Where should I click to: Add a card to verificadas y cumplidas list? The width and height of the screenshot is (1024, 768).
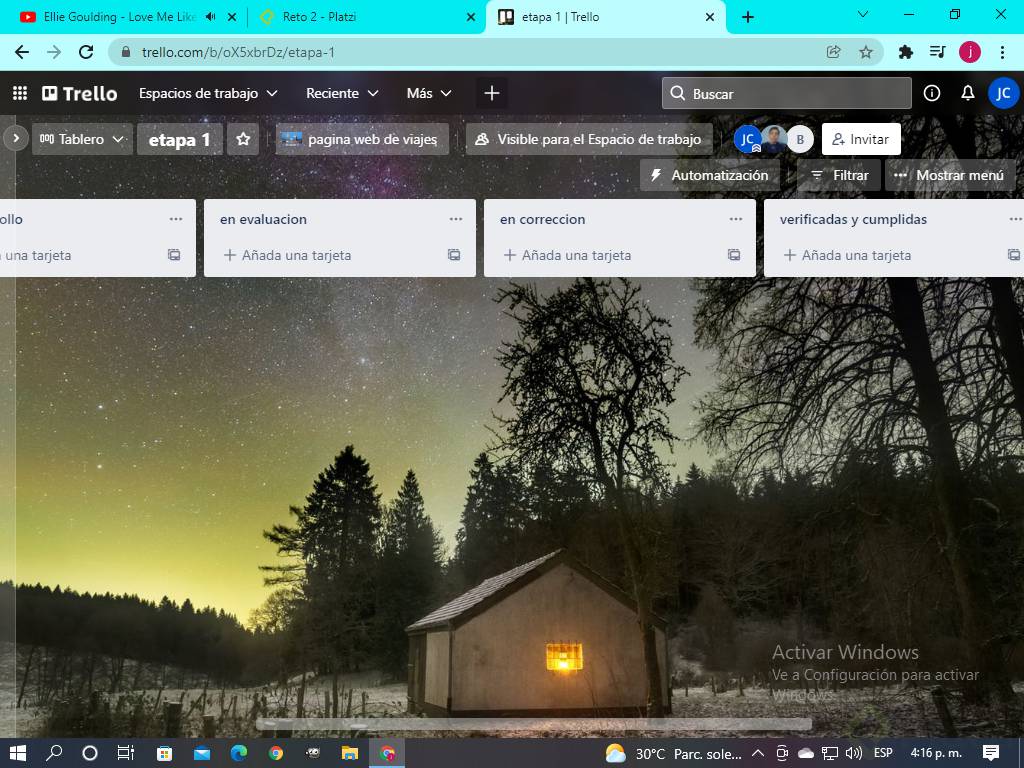(848, 255)
